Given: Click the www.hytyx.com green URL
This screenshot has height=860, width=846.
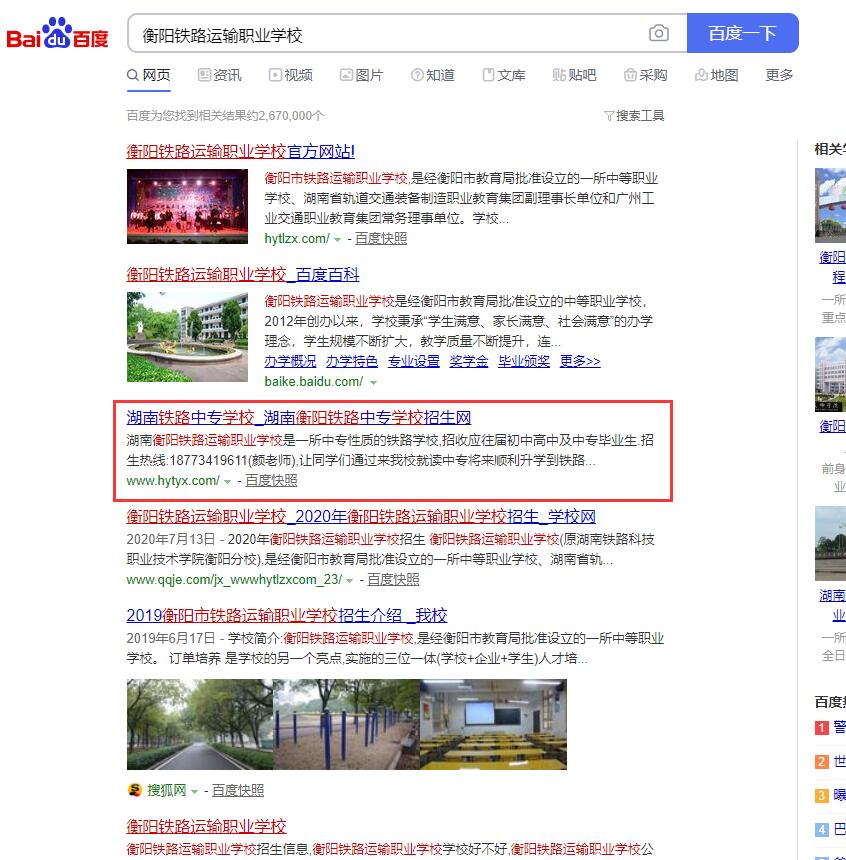Looking at the screenshot, I should (x=173, y=480).
